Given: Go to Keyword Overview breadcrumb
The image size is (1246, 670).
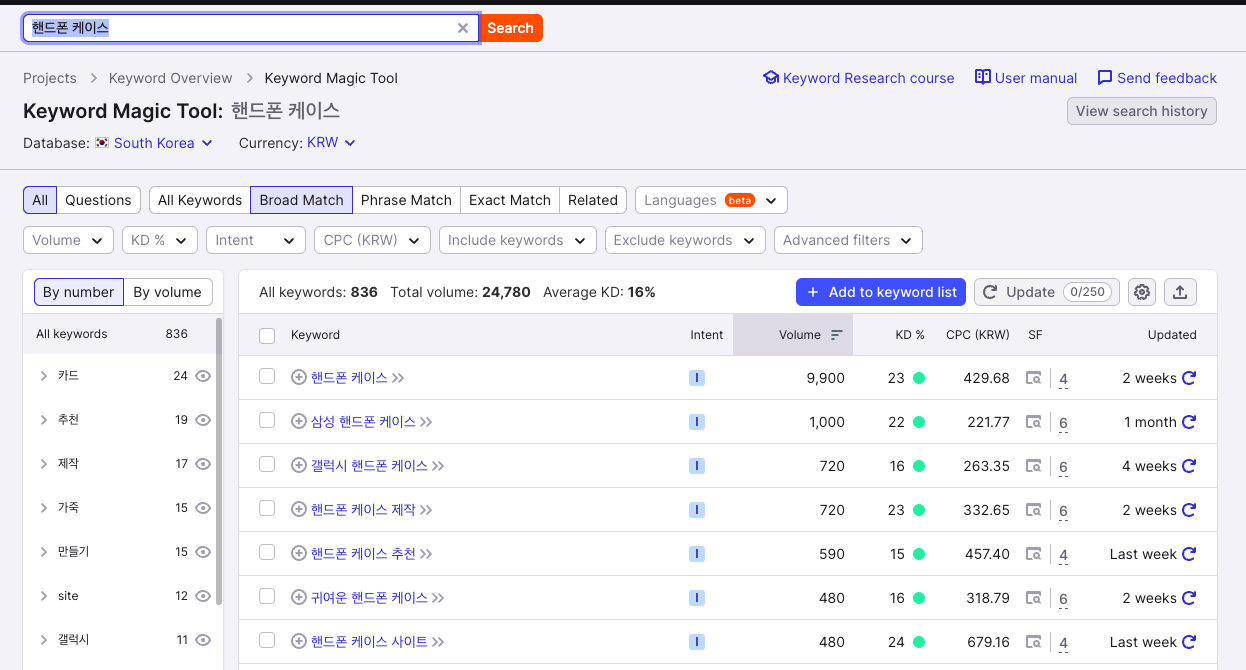Looking at the screenshot, I should pos(170,78).
